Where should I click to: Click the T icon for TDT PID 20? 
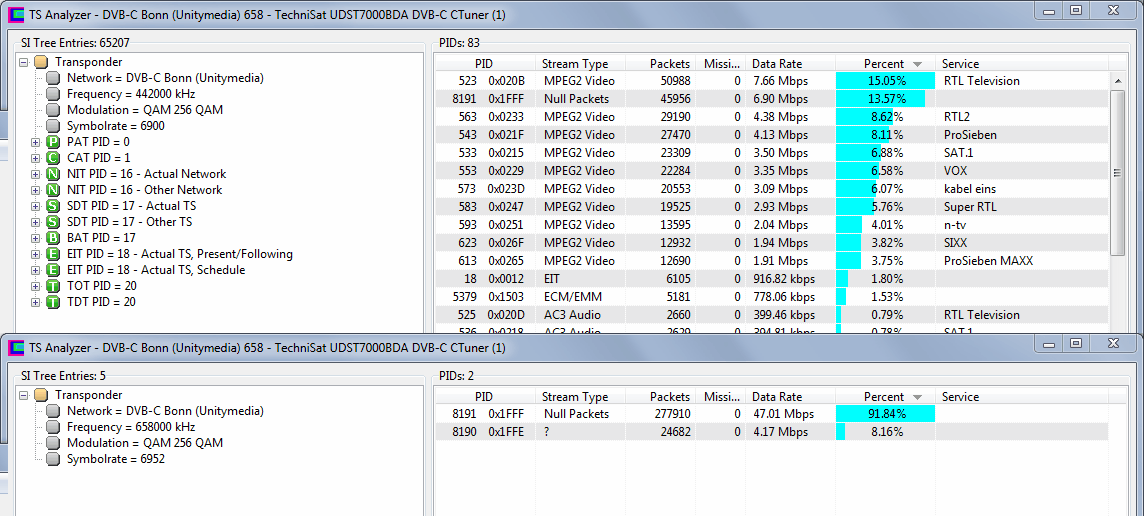click(53, 302)
